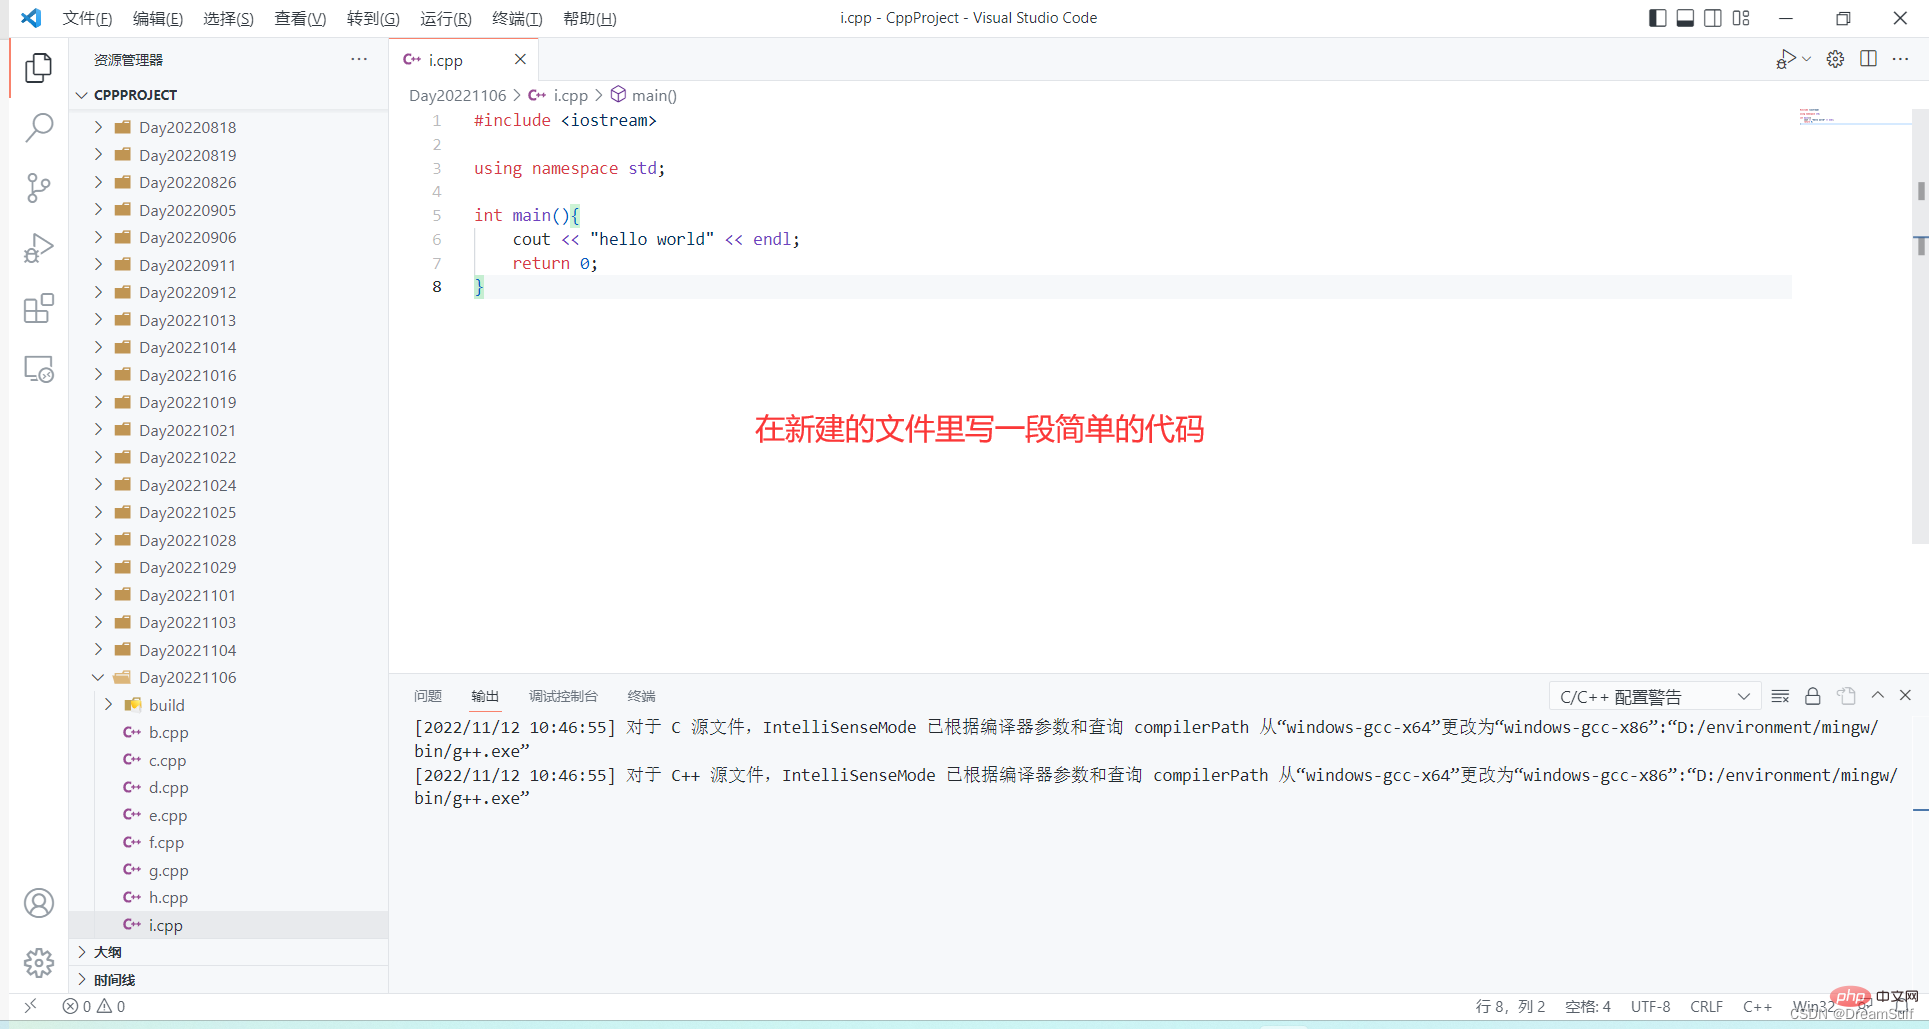
Task: Lock output auto-scrolling in the panel
Action: click(x=1812, y=696)
